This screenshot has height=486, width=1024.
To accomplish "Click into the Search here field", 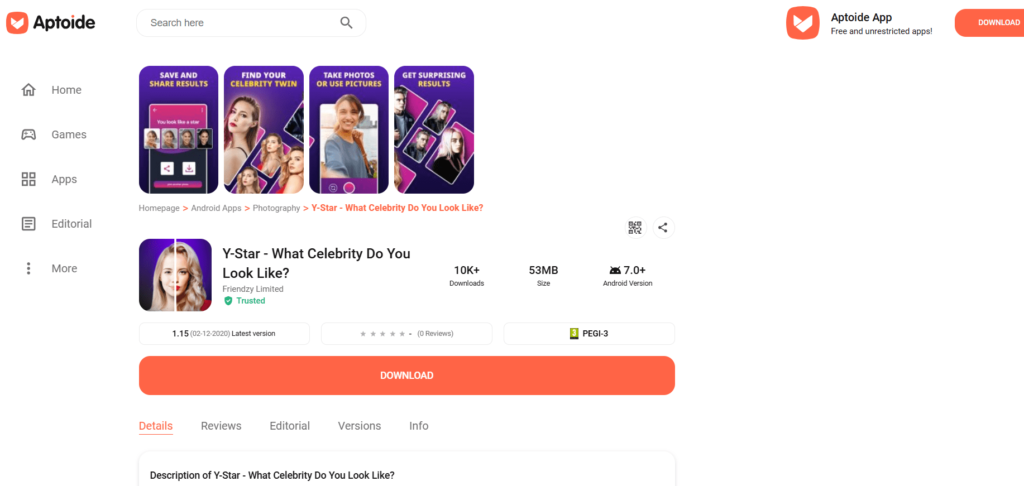I will [240, 23].
